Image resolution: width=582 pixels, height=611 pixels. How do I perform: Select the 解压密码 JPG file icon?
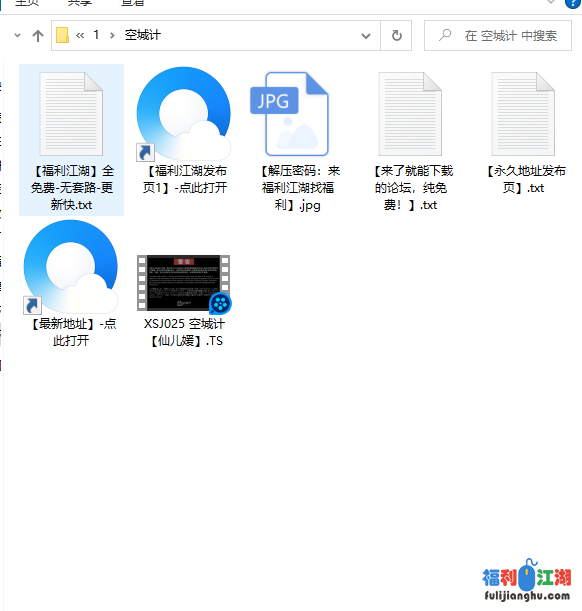coord(290,114)
